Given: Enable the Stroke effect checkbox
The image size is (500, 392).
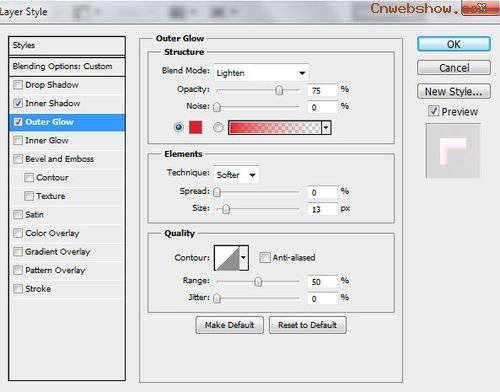Looking at the screenshot, I should (18, 289).
